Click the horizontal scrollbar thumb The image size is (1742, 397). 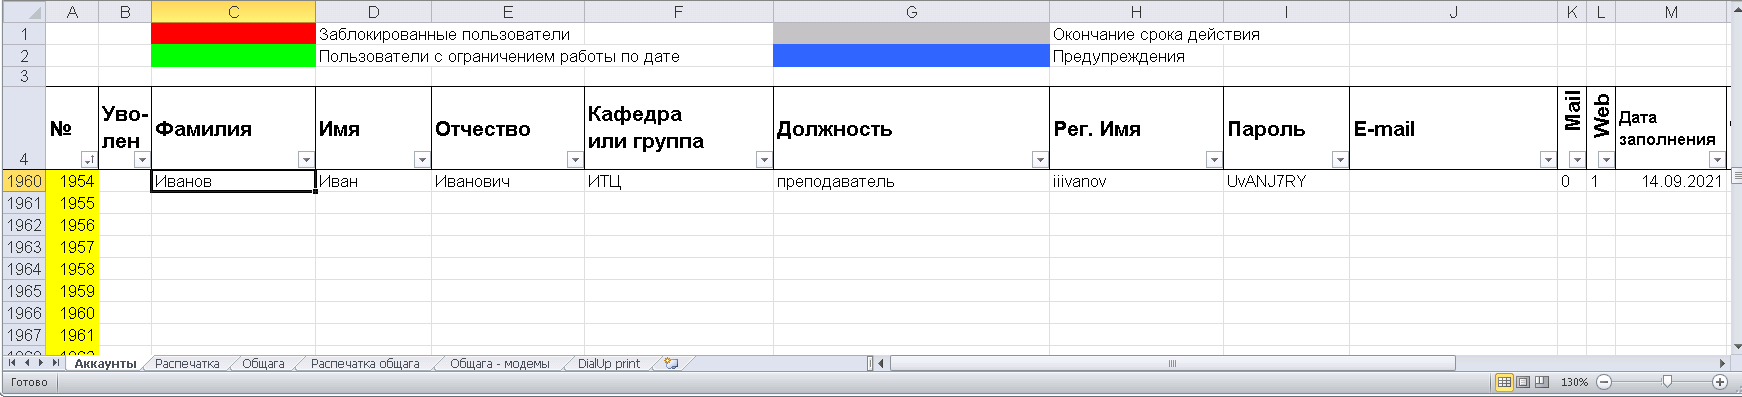1172,364
